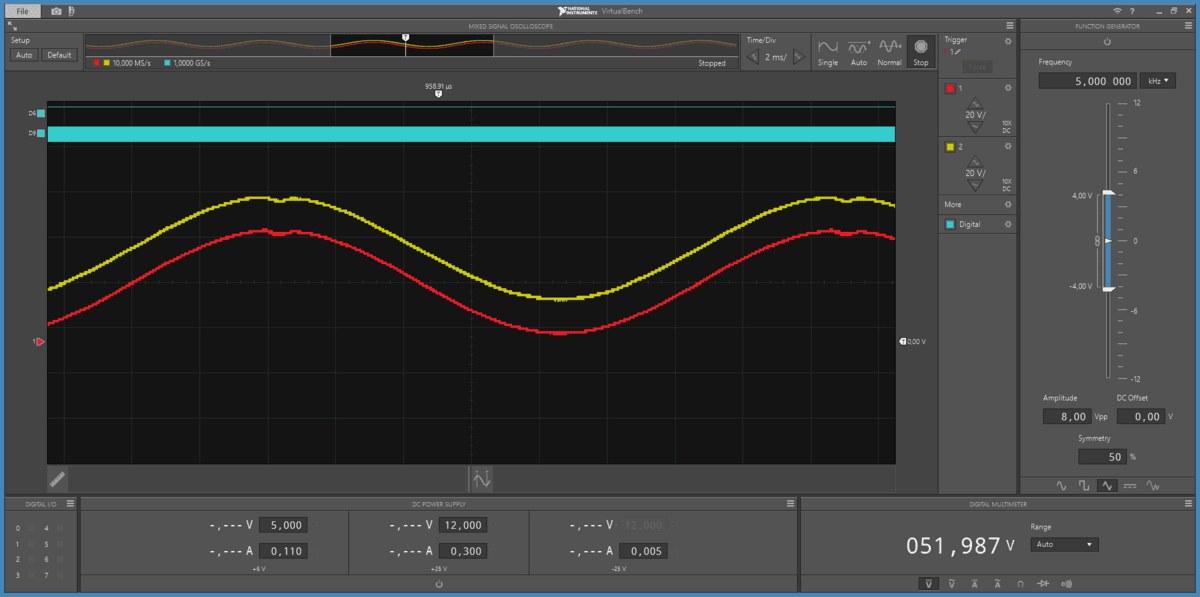Select Normal acquisition mode

coord(889,52)
